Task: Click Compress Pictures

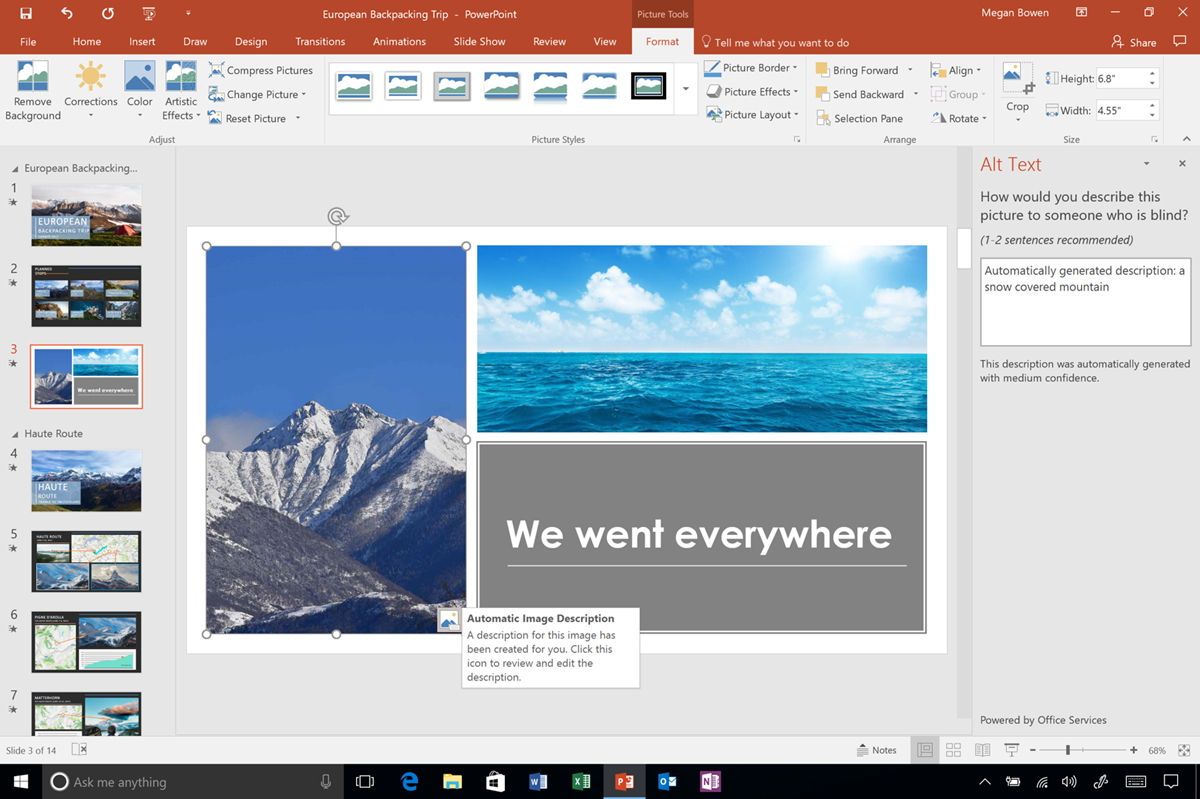Action: 260,70
